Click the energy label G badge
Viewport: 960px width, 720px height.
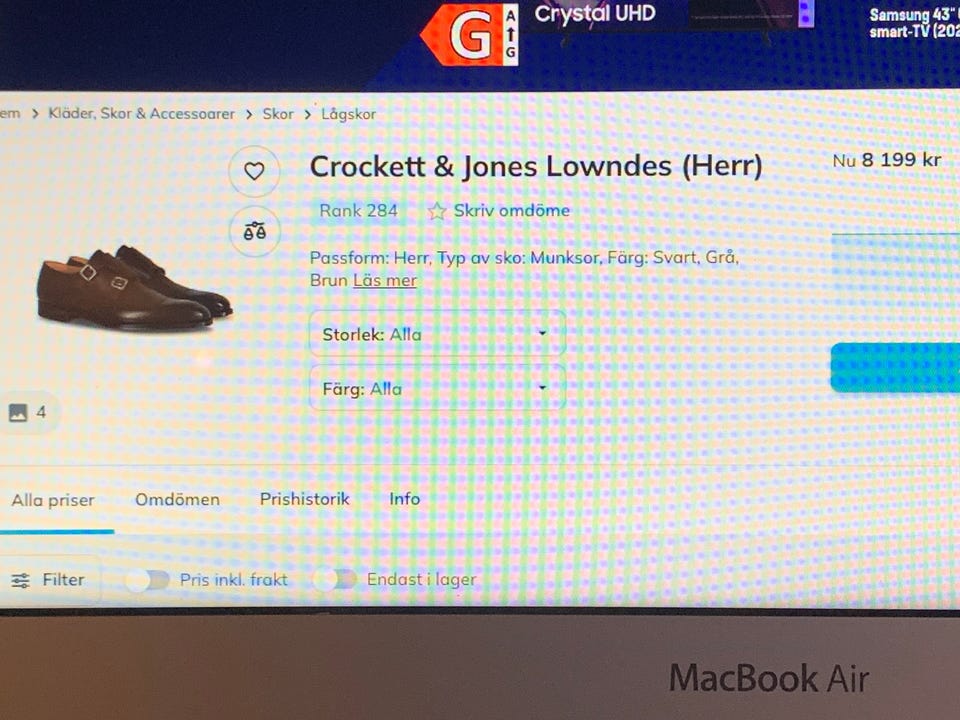[470, 34]
